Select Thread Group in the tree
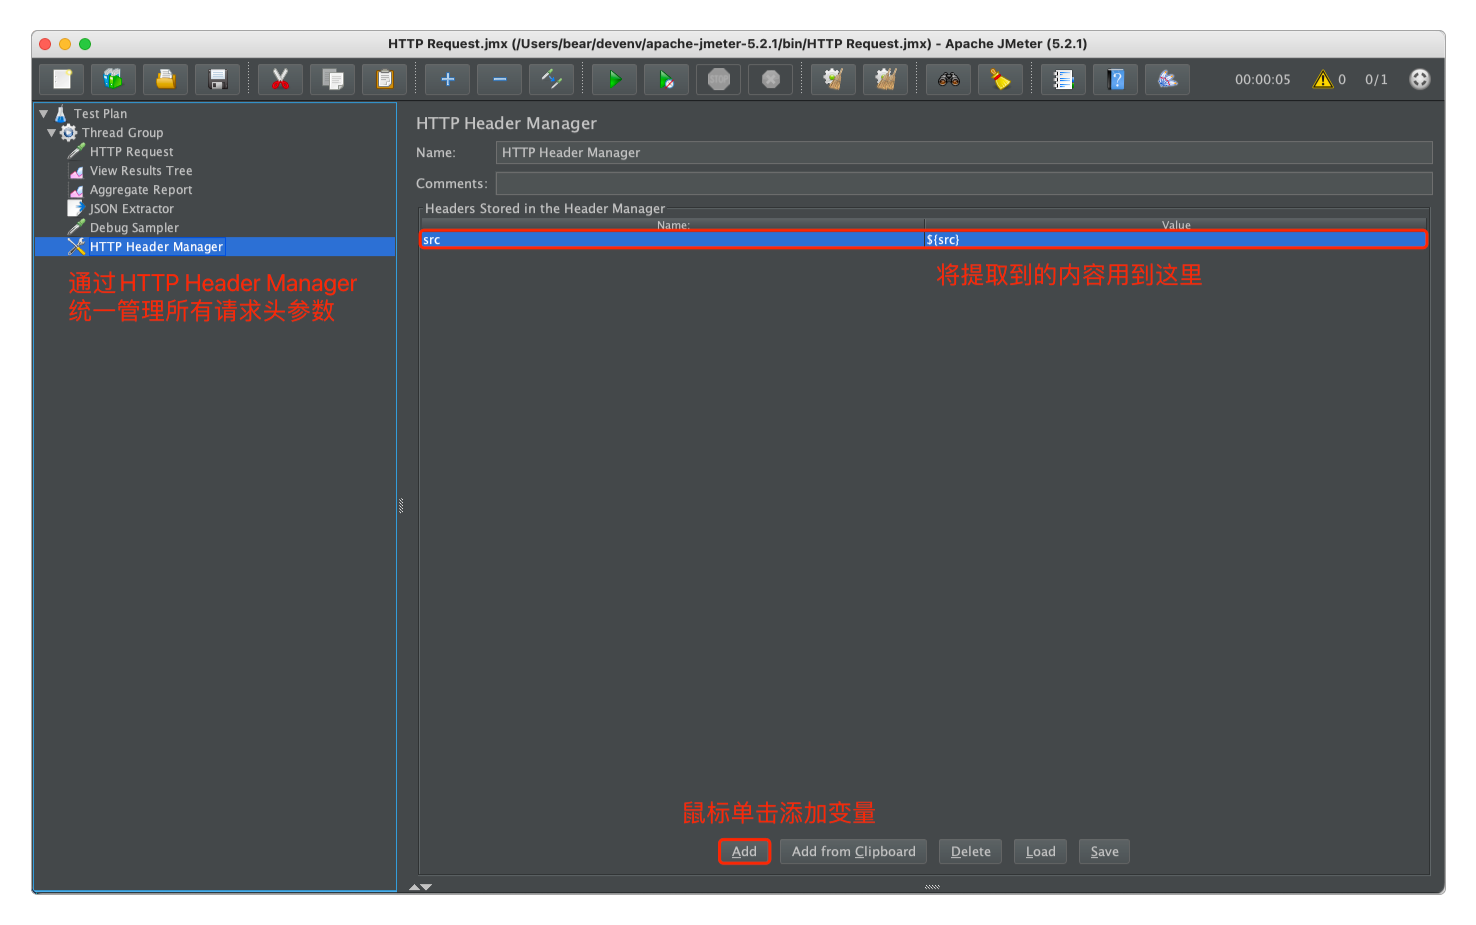The height and width of the screenshot is (925, 1476). [122, 133]
